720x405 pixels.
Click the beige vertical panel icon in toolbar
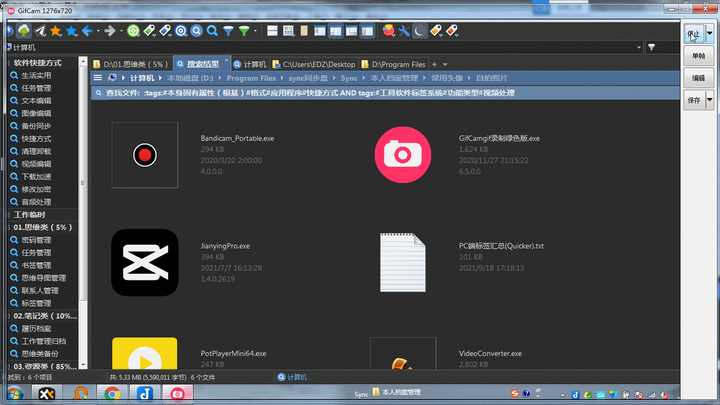click(x=304, y=31)
